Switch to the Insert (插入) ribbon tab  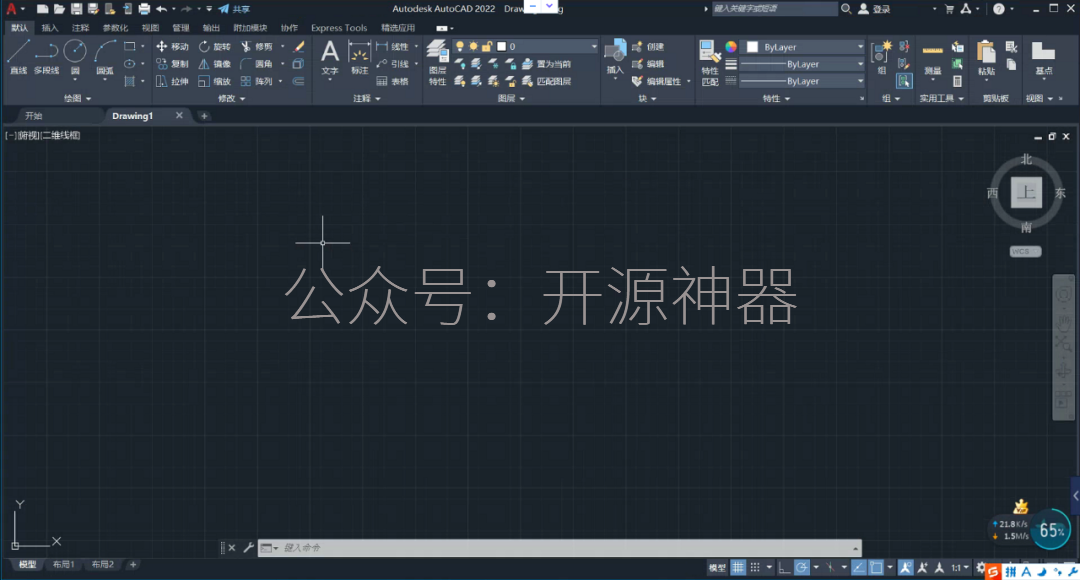pos(50,28)
